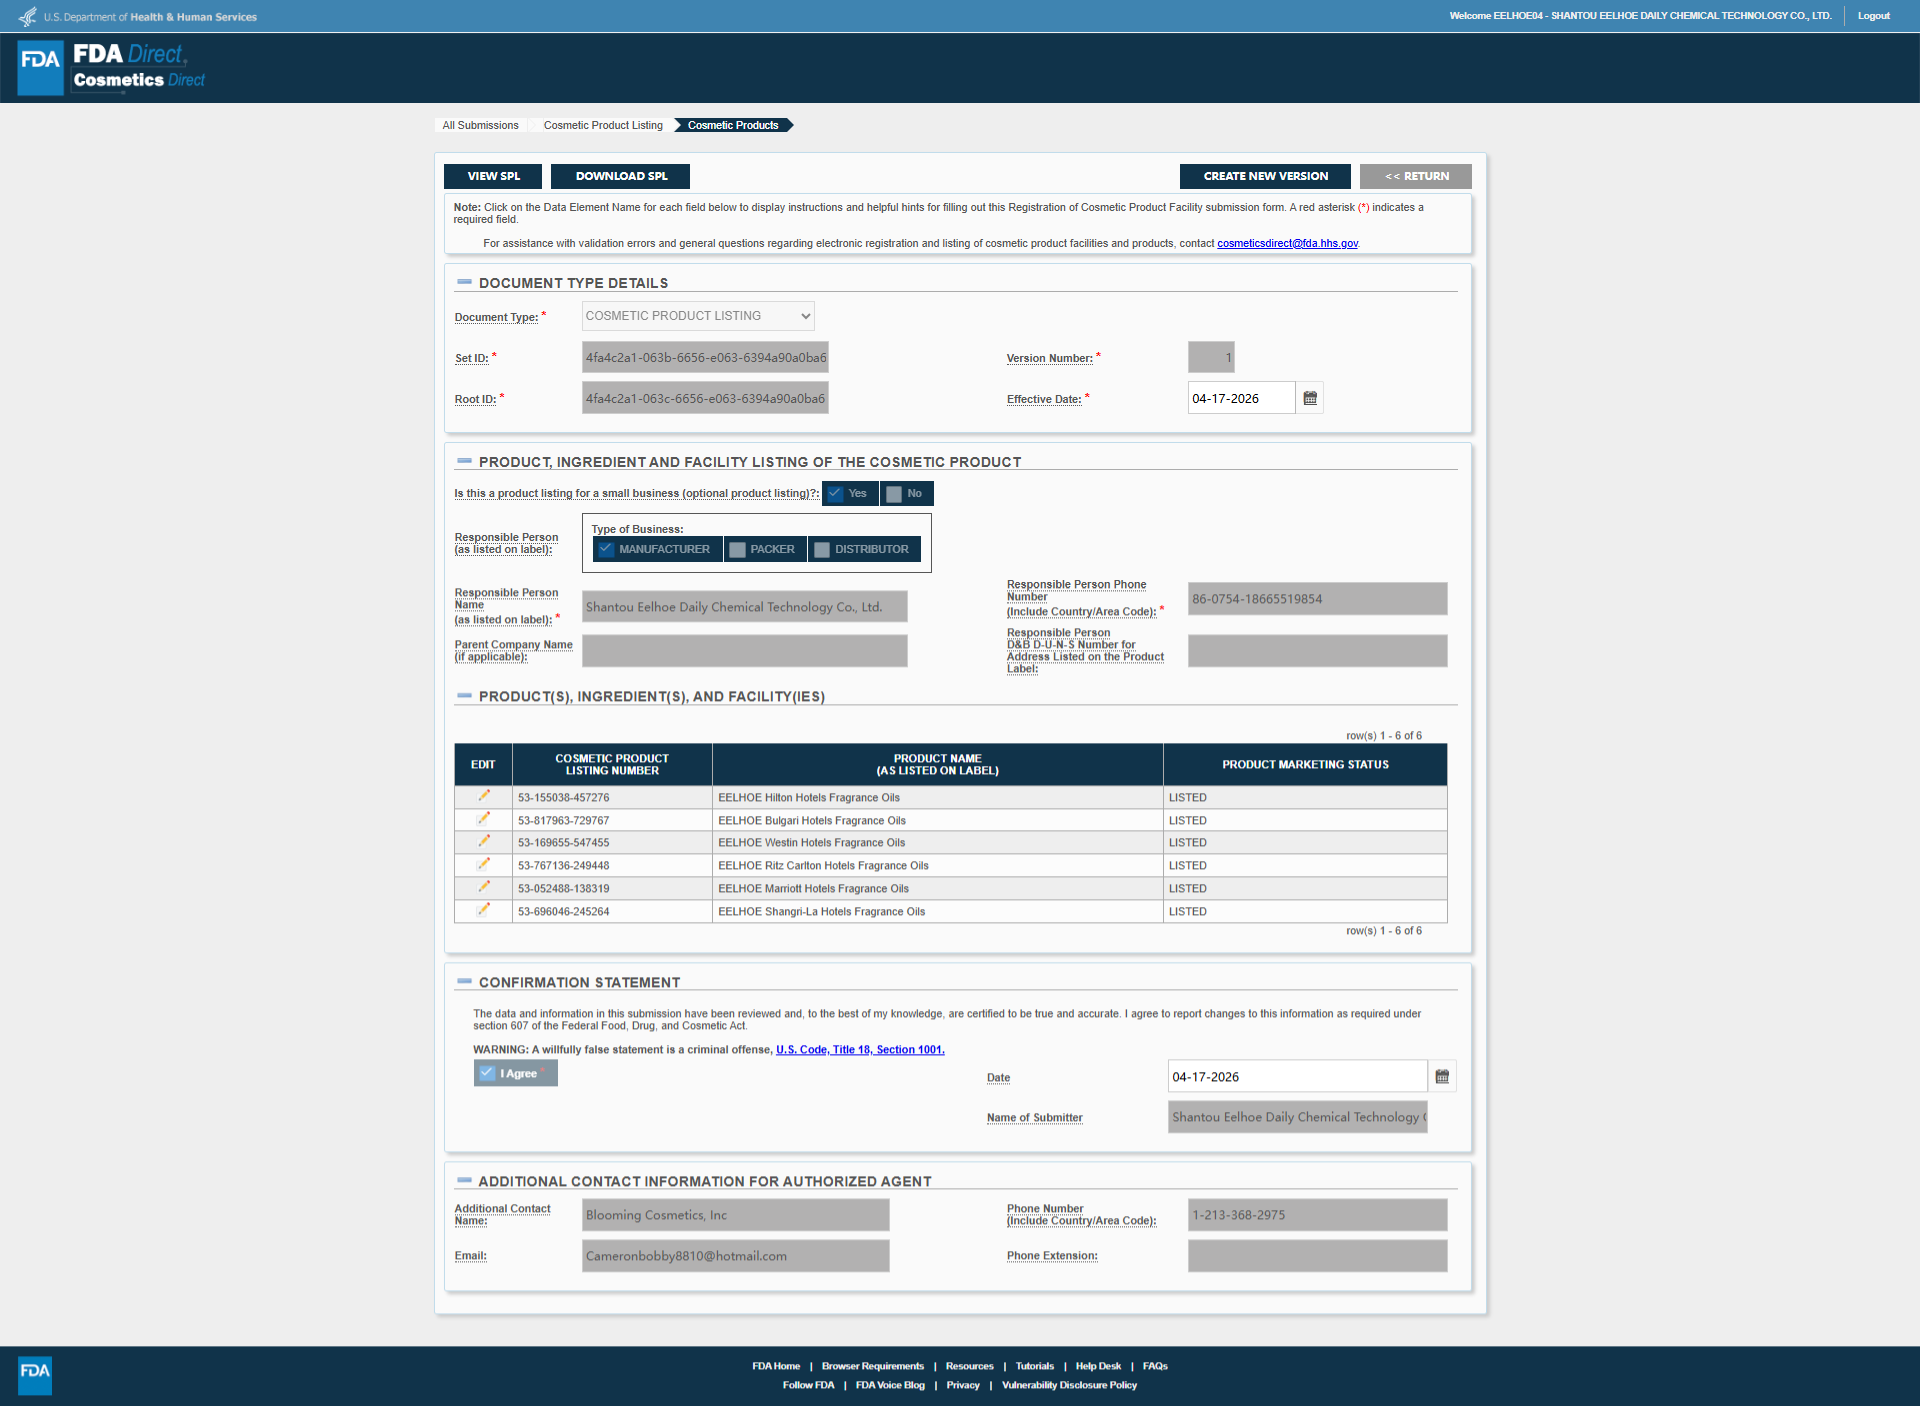The width and height of the screenshot is (1920, 1406).
Task: Open Help Desk footer link
Action: (1098, 1366)
